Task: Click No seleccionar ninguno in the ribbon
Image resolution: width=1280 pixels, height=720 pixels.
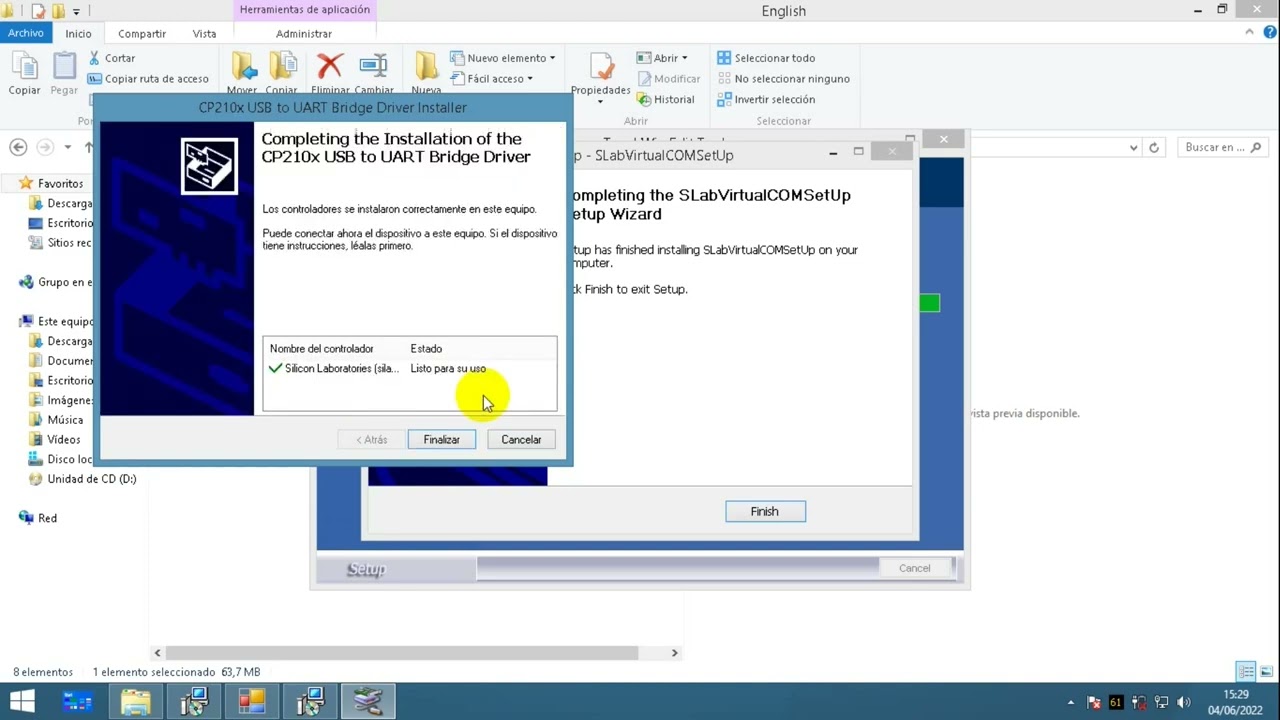Action: 783,79
